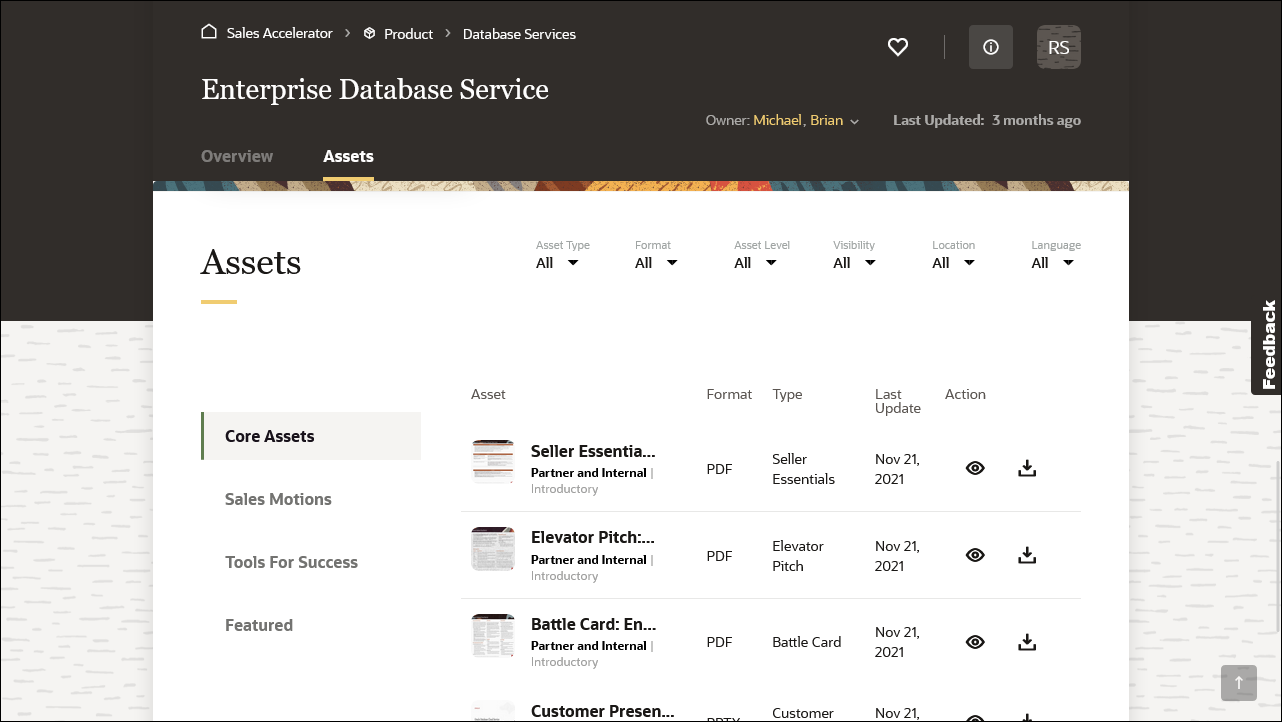Switch to the Overview tab
This screenshot has height=722, width=1282.
pos(237,156)
